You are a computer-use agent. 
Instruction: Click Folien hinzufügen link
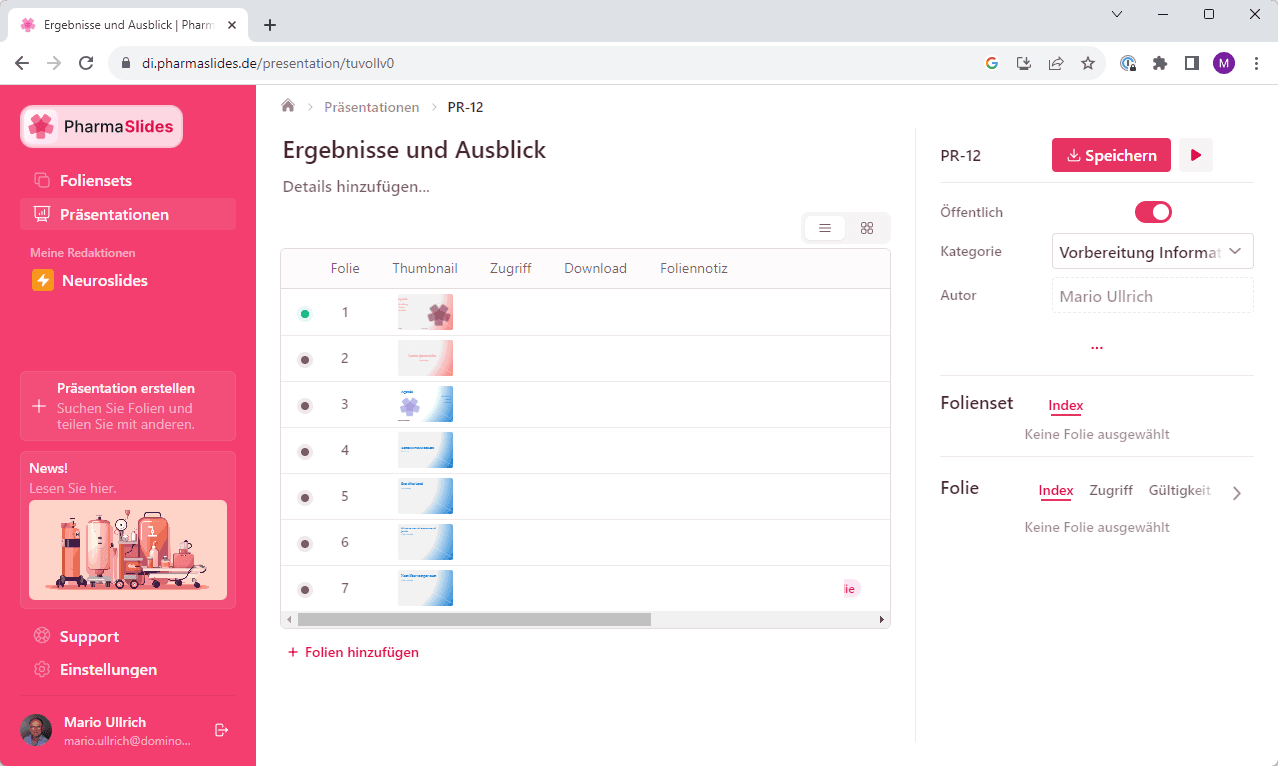tap(353, 652)
